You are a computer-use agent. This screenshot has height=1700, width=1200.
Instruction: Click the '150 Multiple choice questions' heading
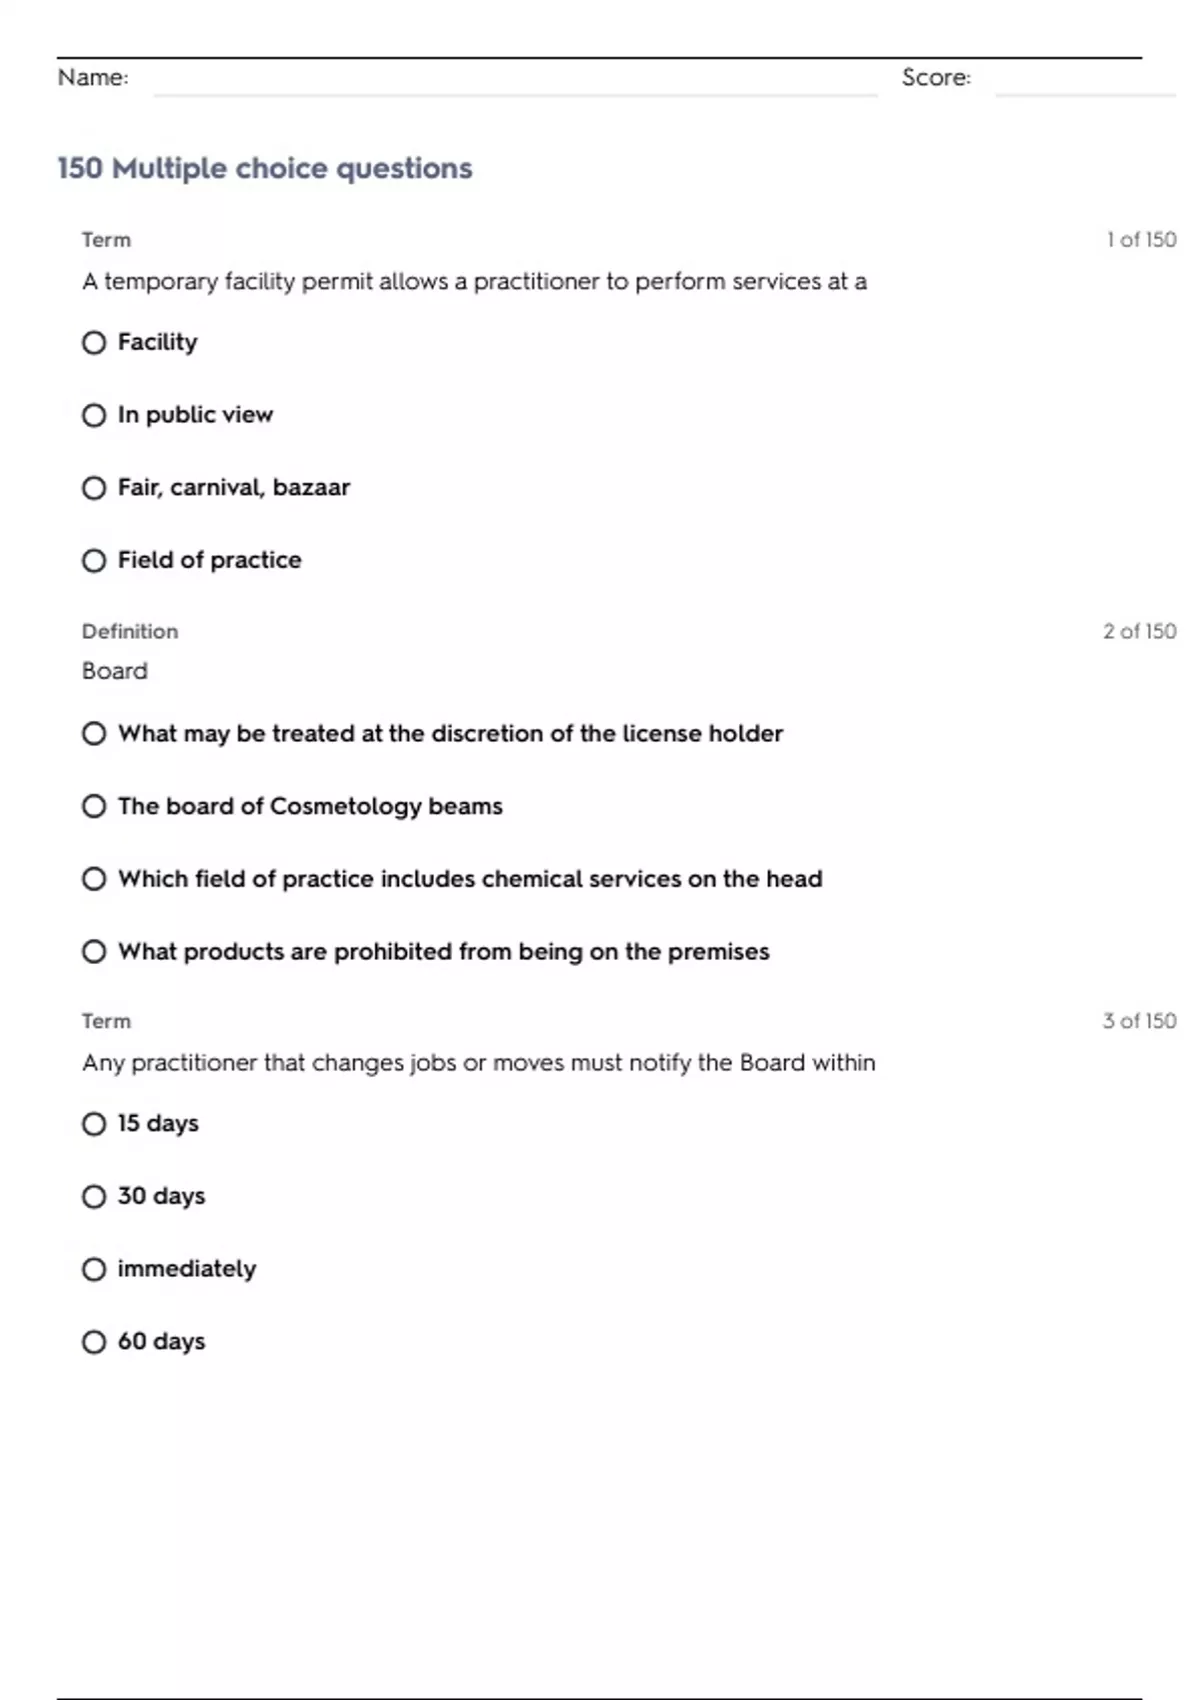265,168
